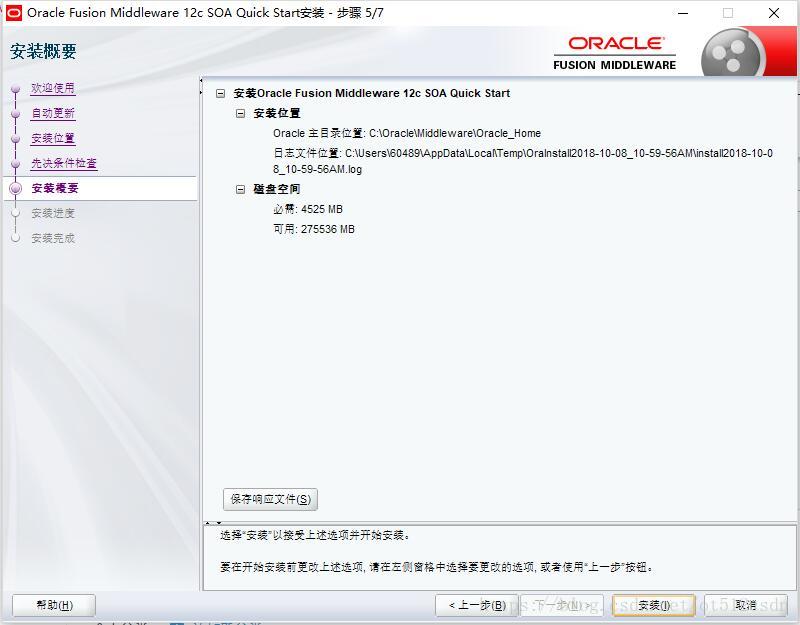Open the 欢迎使用 step link
The width and height of the screenshot is (800, 625).
tap(53, 88)
